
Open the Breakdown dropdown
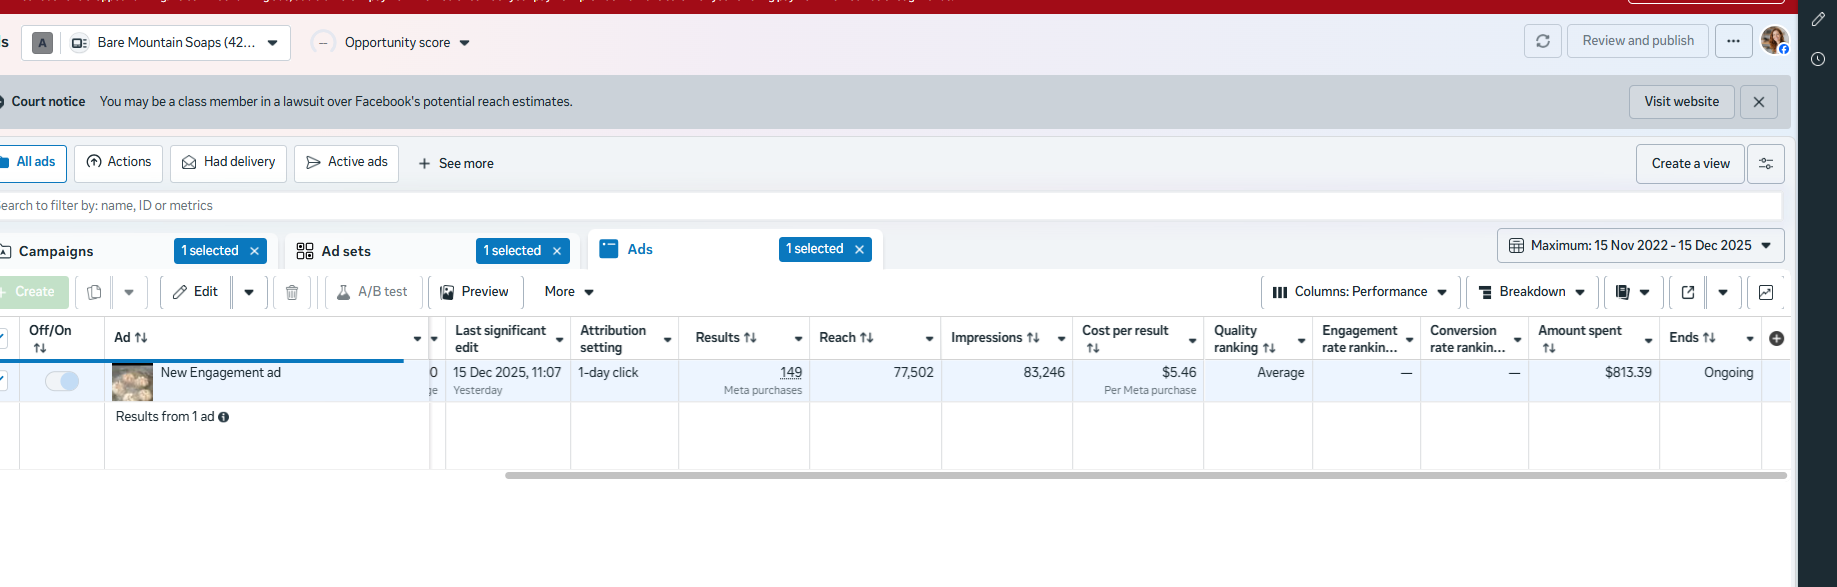[1532, 292]
